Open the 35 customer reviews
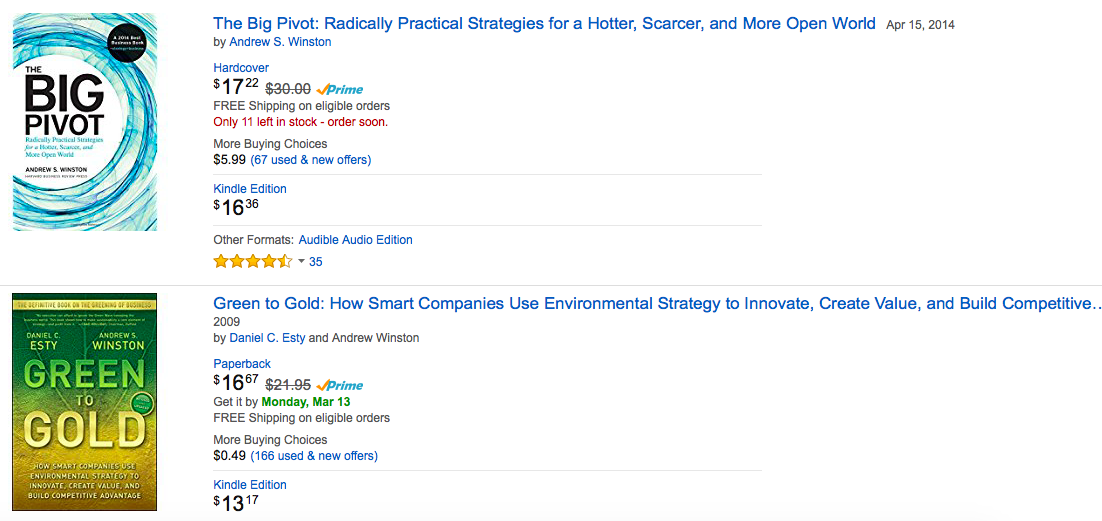 click(x=316, y=262)
